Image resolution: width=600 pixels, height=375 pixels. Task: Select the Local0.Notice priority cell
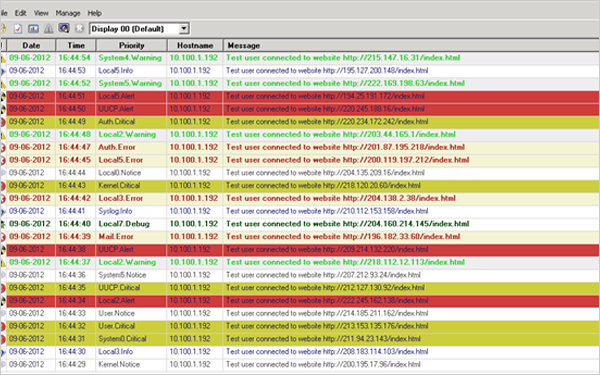[131, 173]
